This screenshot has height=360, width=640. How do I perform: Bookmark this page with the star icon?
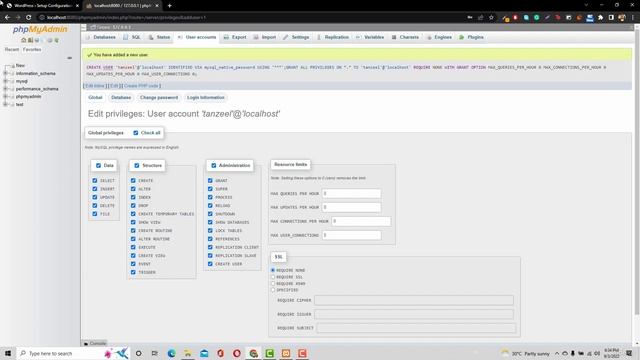pyautogui.click(x=491, y=18)
